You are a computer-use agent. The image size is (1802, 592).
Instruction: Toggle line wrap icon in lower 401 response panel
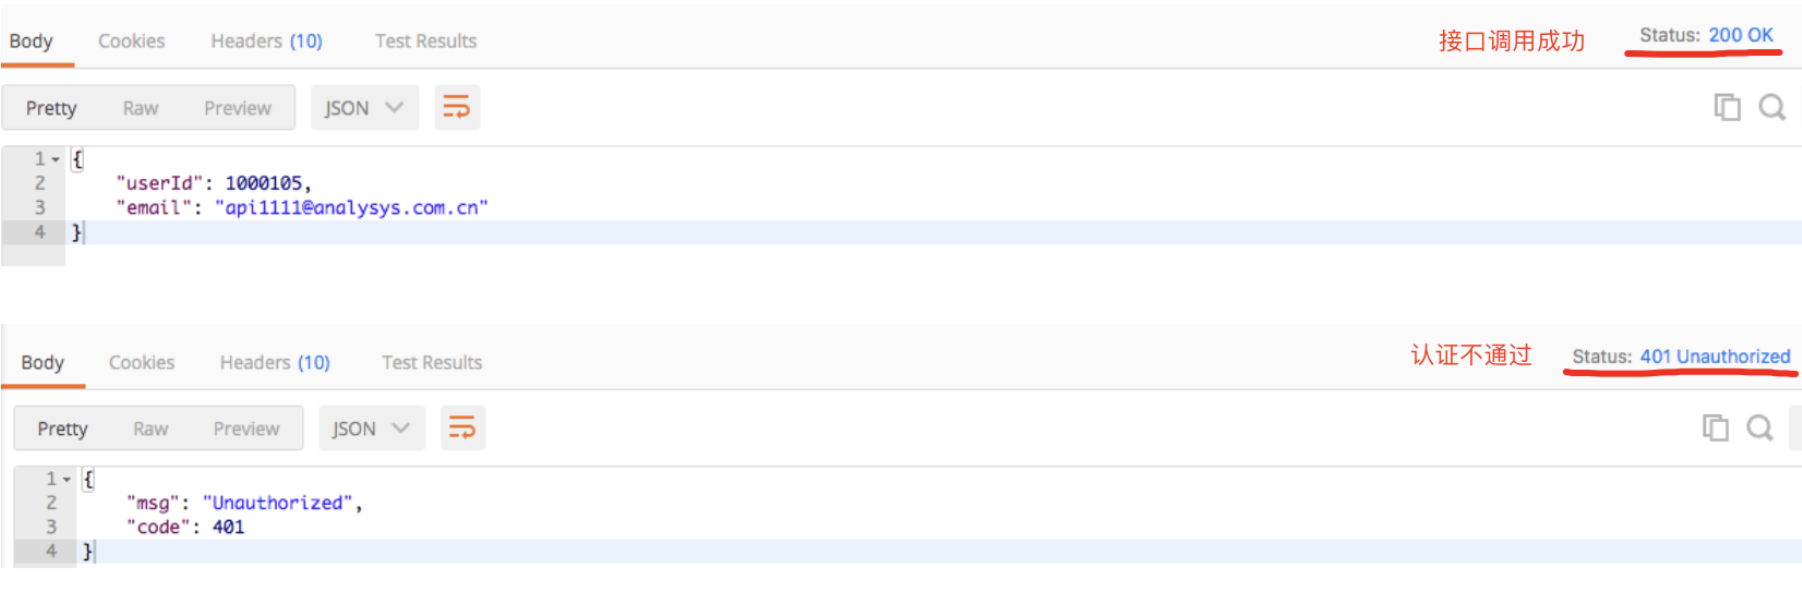point(462,428)
